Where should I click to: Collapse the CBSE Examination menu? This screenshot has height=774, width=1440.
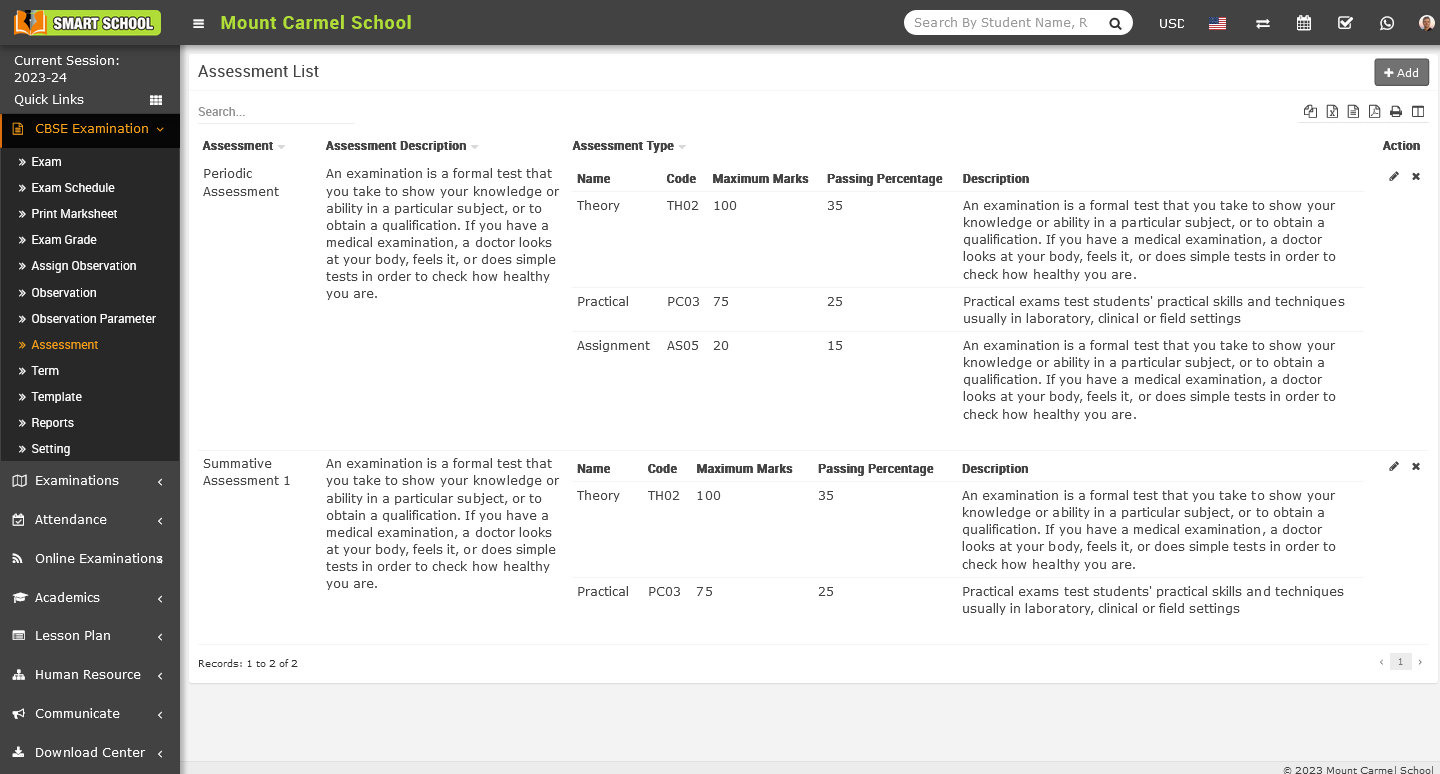[x=88, y=128]
